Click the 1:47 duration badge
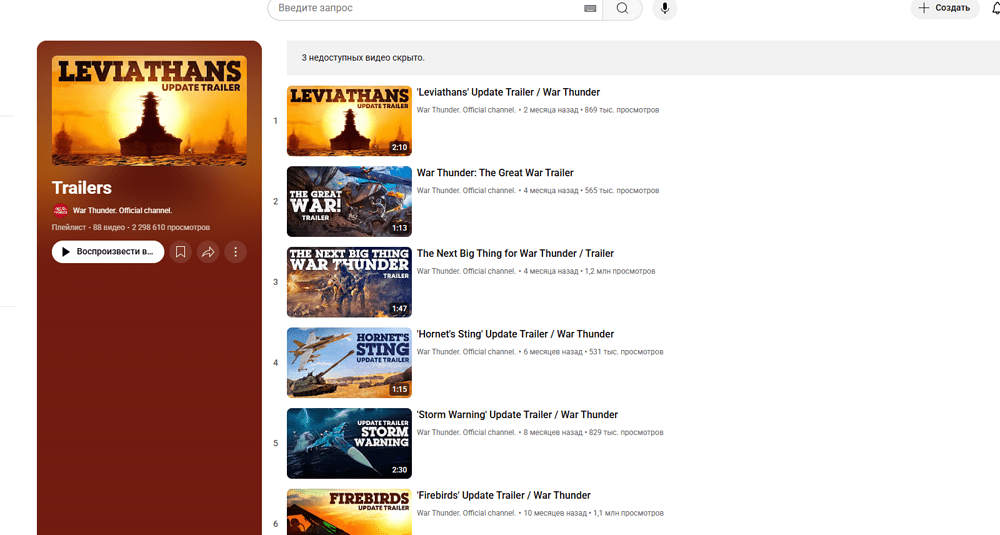The image size is (1000, 535). [x=399, y=309]
